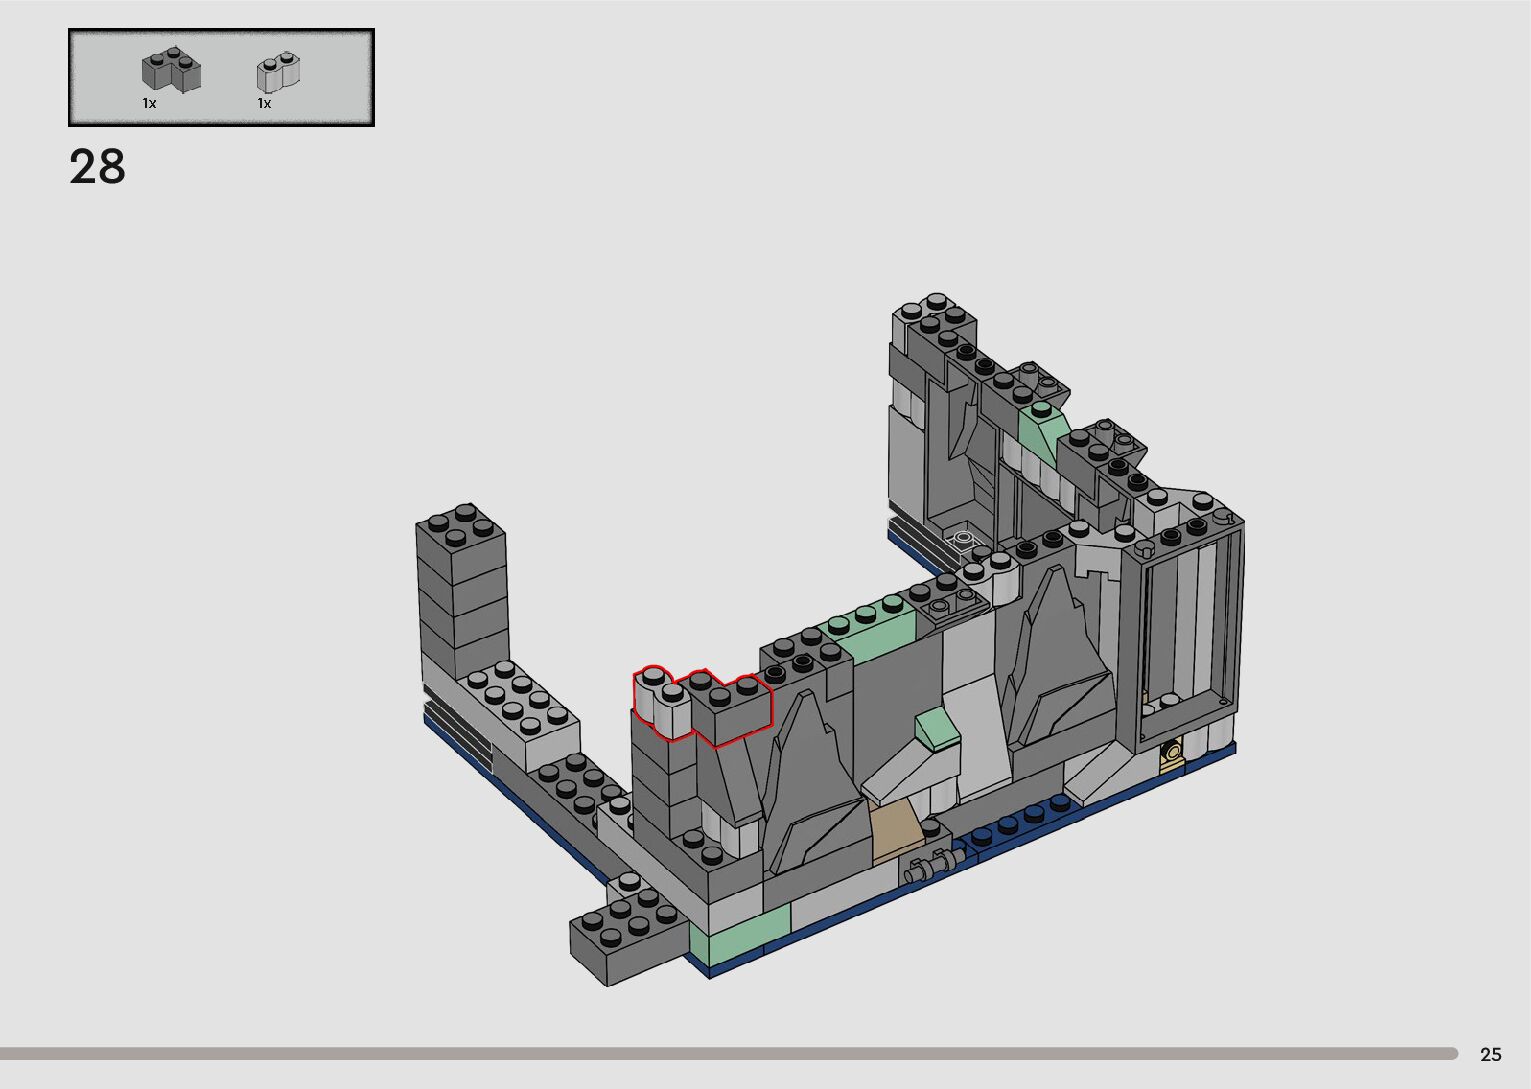
Task: Click the 1x label under dark gray brick
Action: coord(149,104)
